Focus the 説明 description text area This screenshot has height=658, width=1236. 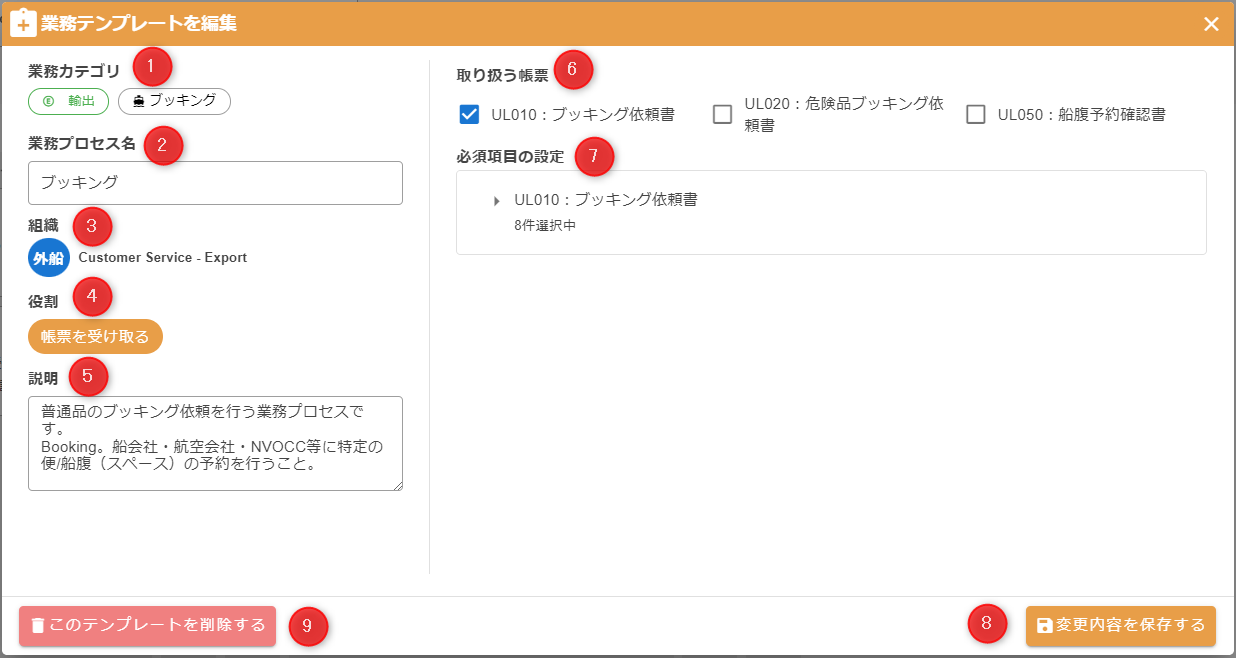(215, 443)
